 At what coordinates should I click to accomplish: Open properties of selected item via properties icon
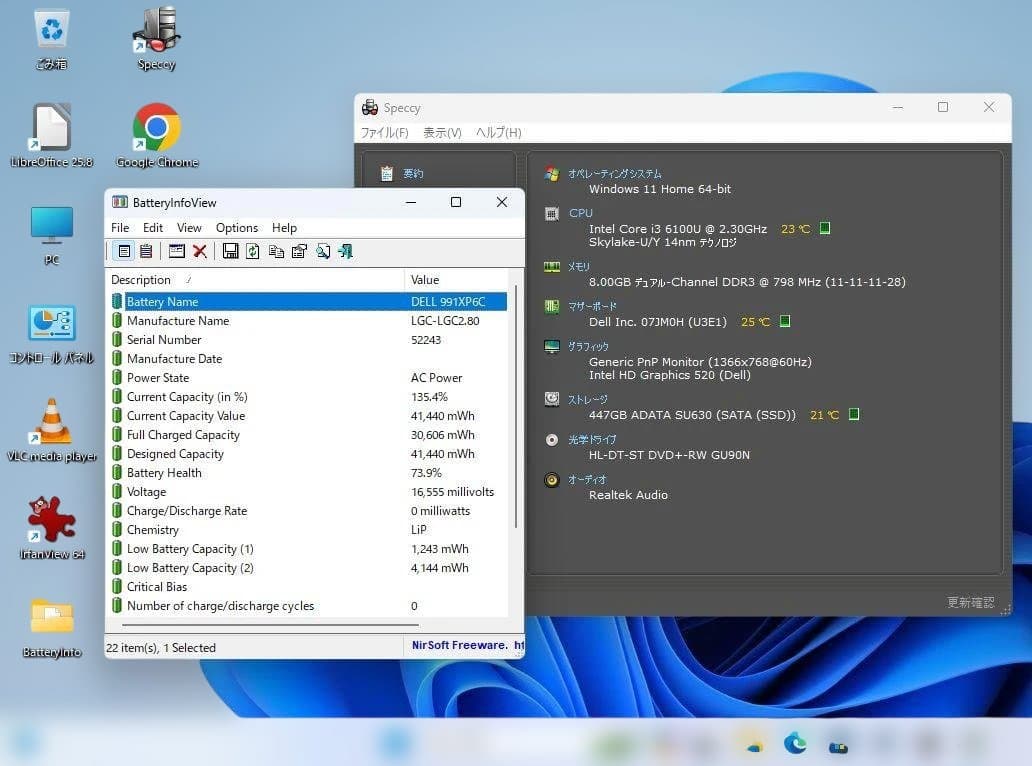(x=298, y=251)
